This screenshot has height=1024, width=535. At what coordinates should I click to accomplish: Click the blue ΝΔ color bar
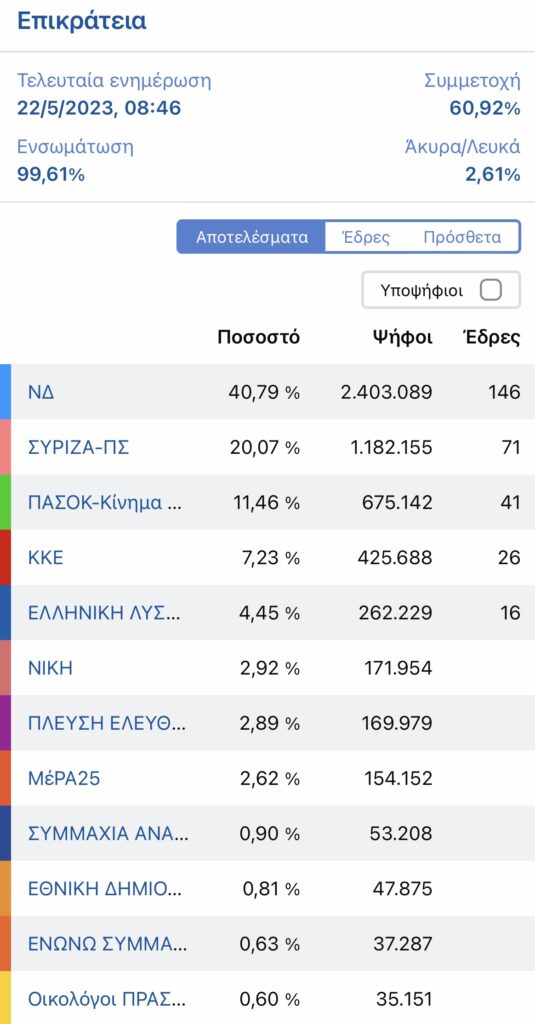pyautogui.click(x=5, y=392)
